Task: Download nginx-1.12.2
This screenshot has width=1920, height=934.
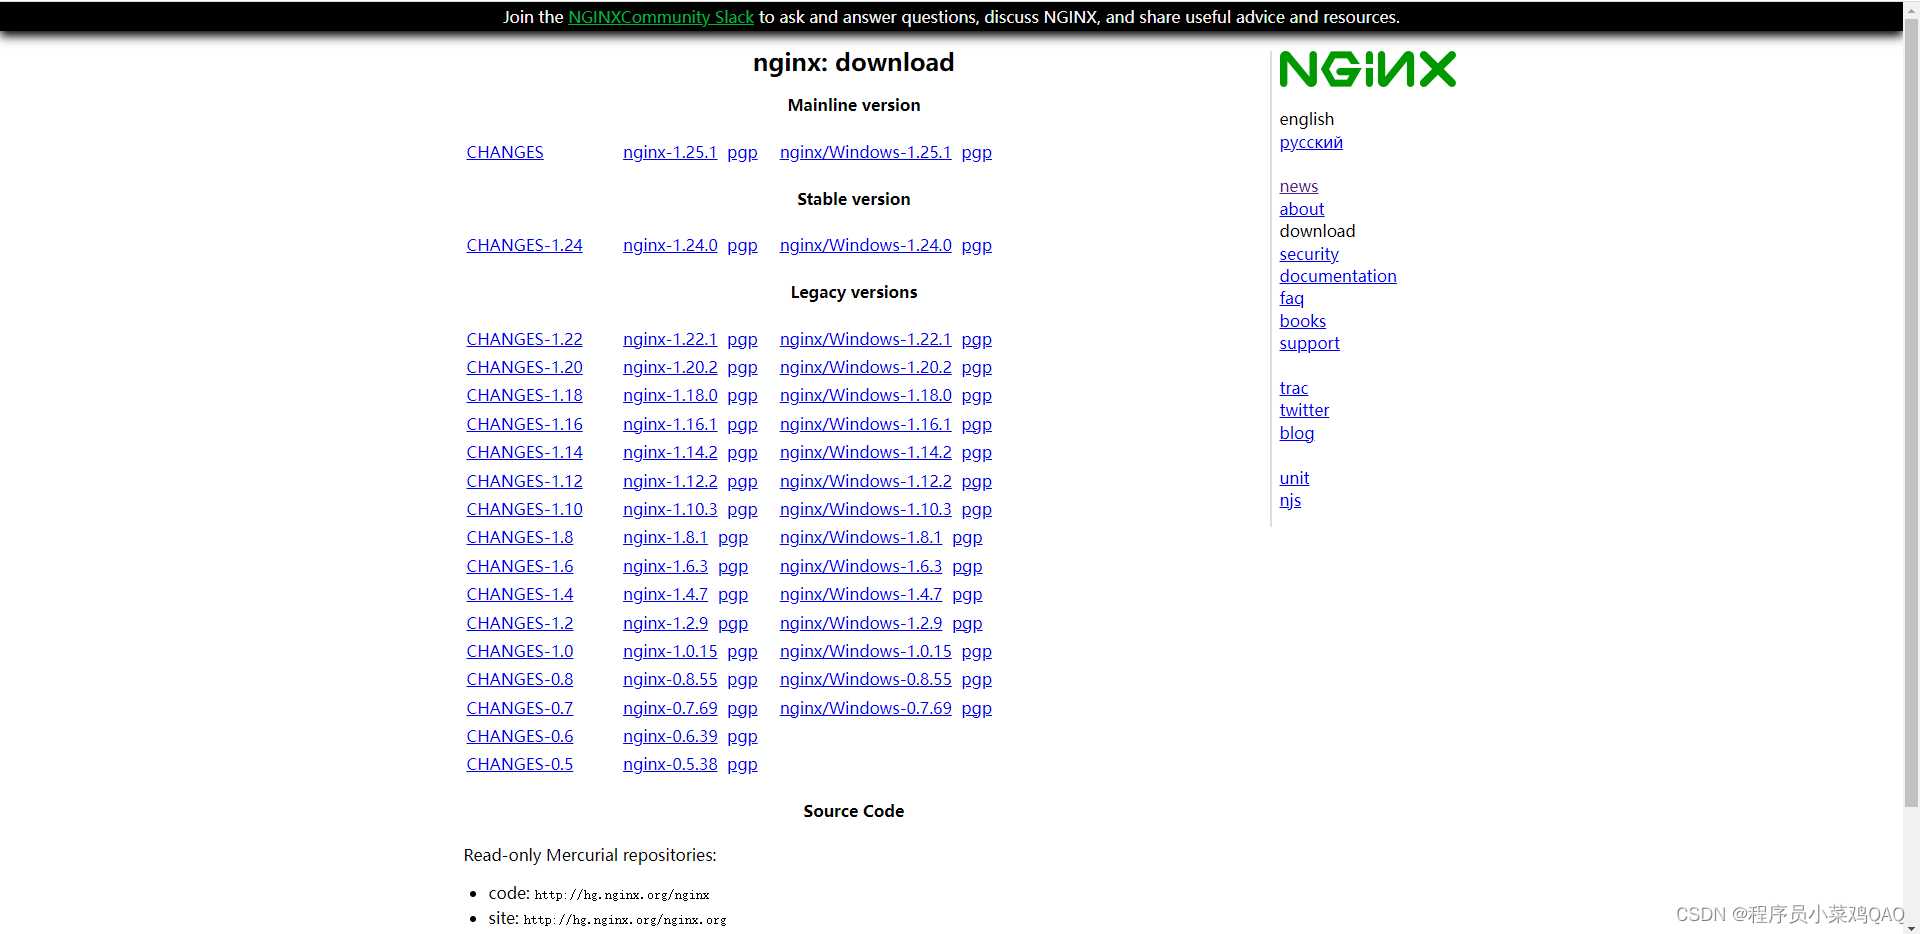Action: [670, 481]
